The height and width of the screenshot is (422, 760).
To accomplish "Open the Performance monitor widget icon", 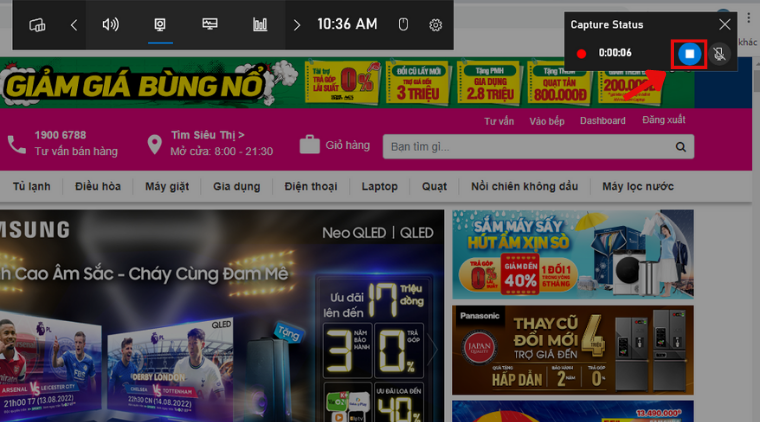I will coord(210,24).
